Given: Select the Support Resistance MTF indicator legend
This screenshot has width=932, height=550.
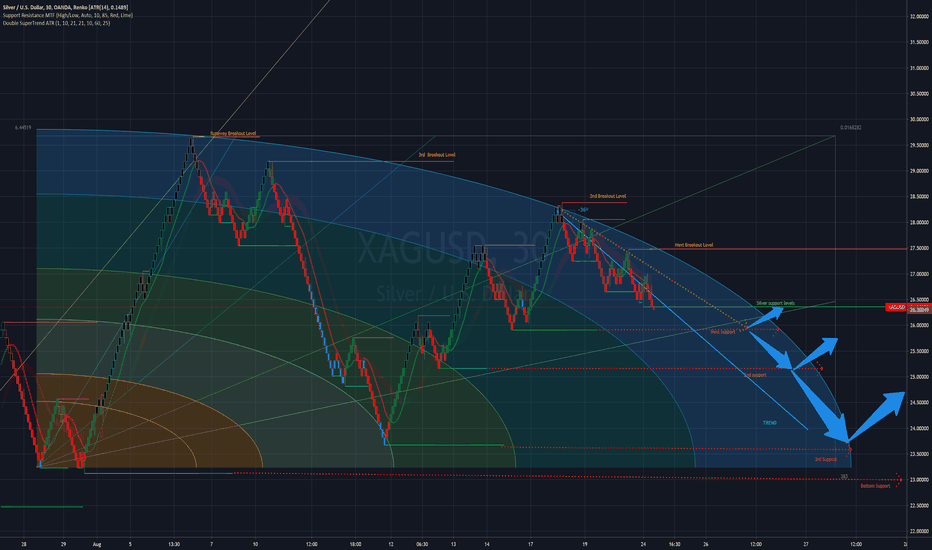Looking at the screenshot, I should (x=68, y=15).
